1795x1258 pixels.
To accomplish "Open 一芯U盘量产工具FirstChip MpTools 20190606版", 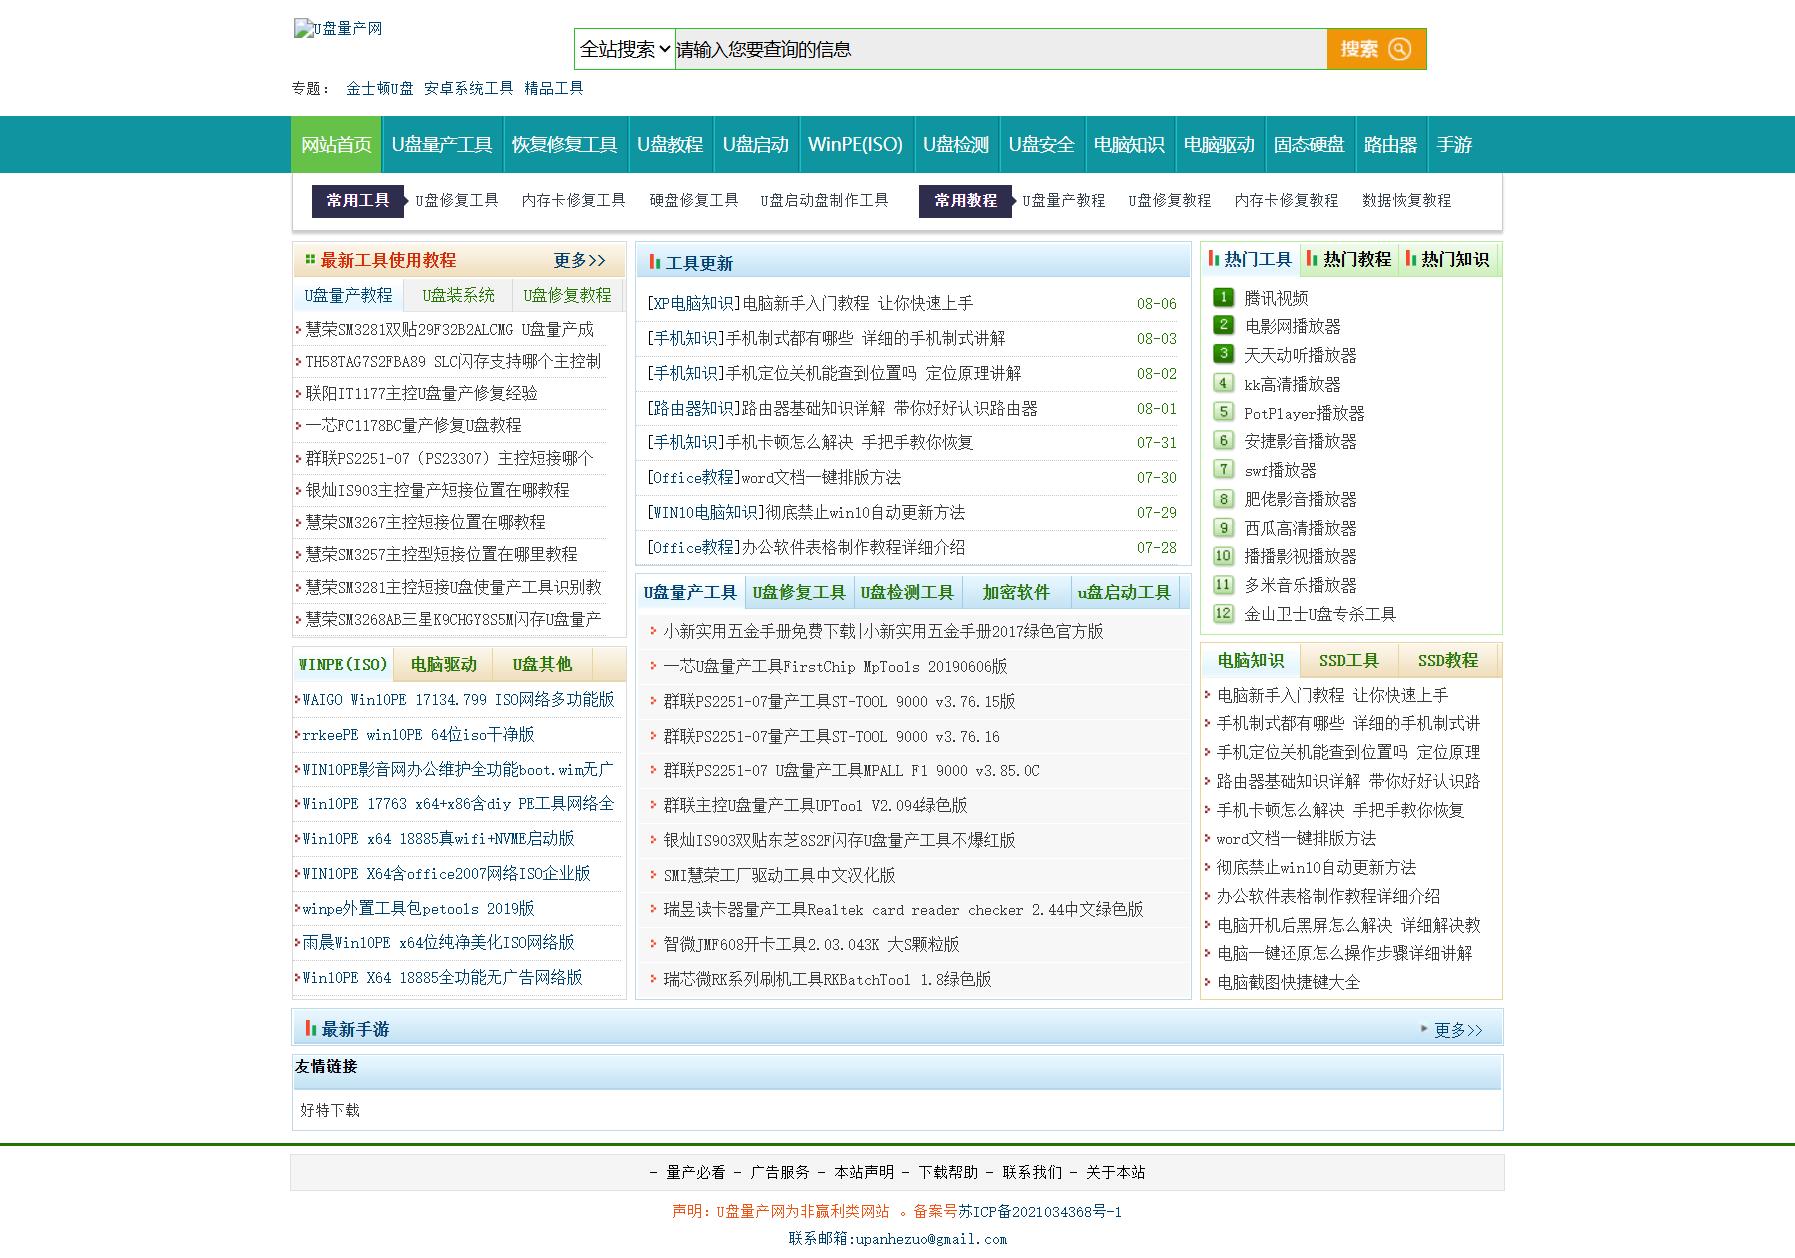I will coord(835,666).
